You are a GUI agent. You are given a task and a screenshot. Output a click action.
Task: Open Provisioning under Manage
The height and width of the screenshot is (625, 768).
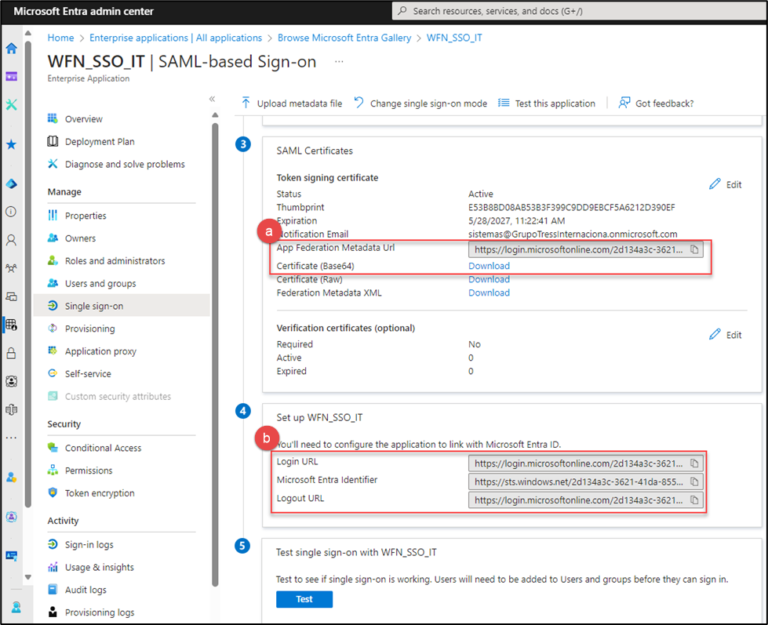tap(90, 328)
